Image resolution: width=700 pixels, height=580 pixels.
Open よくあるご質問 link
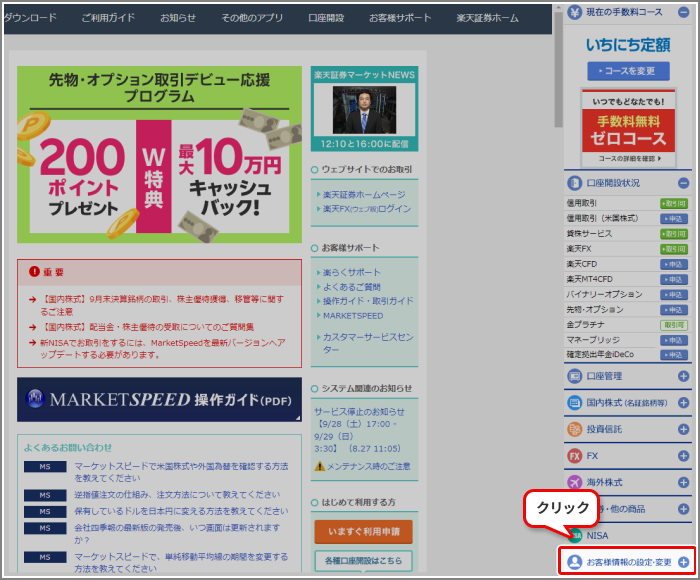pos(352,287)
